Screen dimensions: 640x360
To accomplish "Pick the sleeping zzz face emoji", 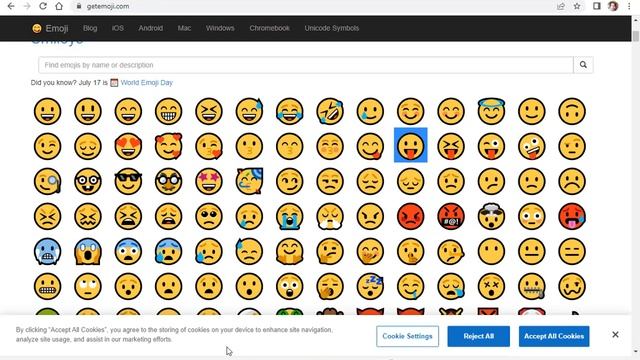I will pos(370,286).
